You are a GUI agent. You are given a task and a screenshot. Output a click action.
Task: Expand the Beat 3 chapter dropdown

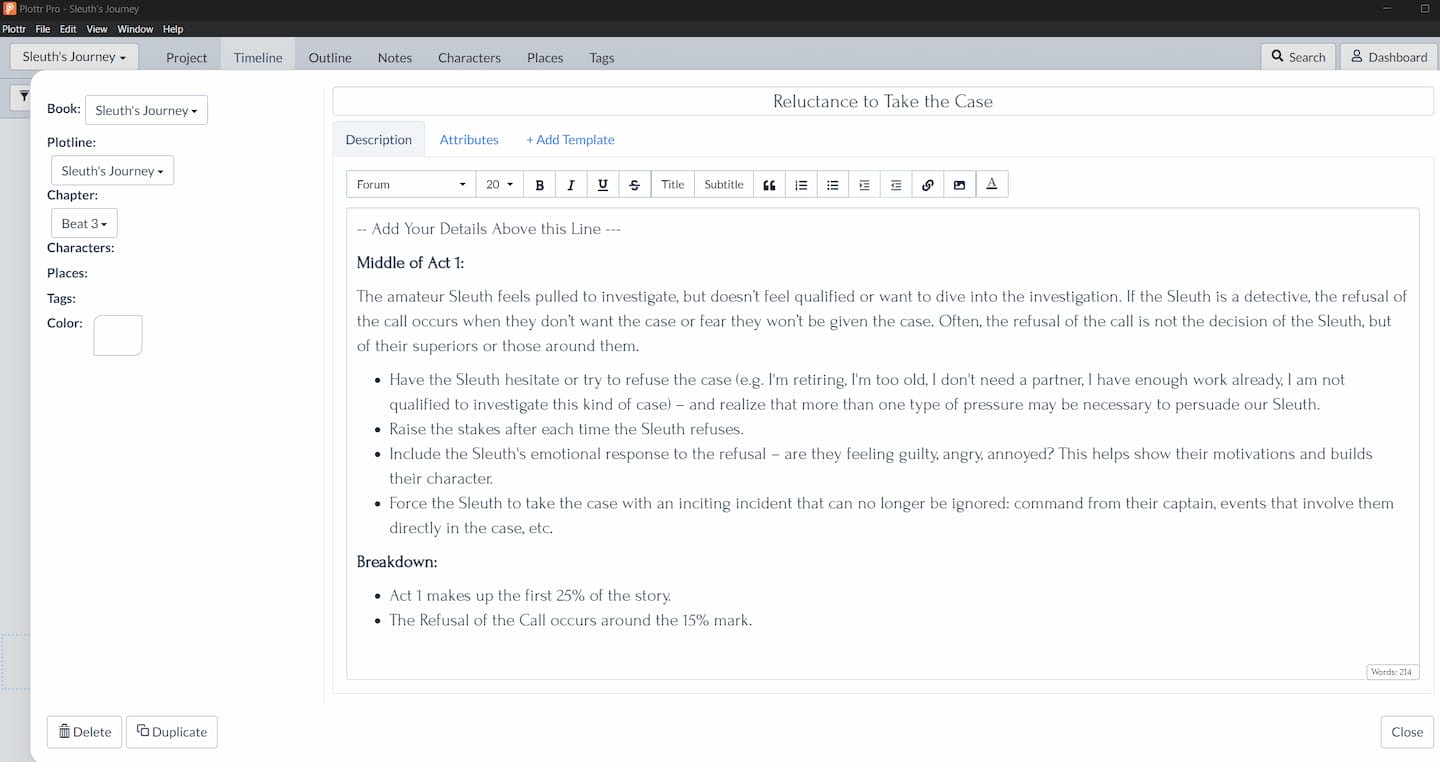(84, 224)
